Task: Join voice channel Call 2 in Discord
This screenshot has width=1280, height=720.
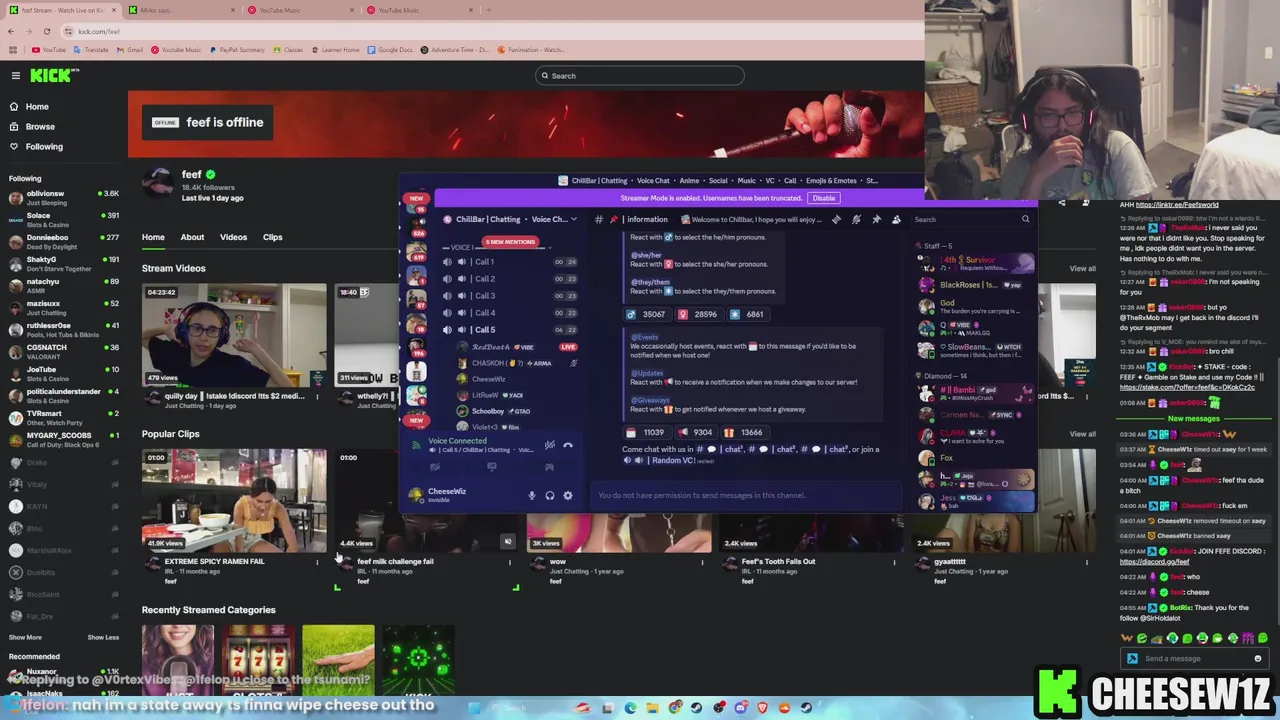Action: tap(508, 279)
